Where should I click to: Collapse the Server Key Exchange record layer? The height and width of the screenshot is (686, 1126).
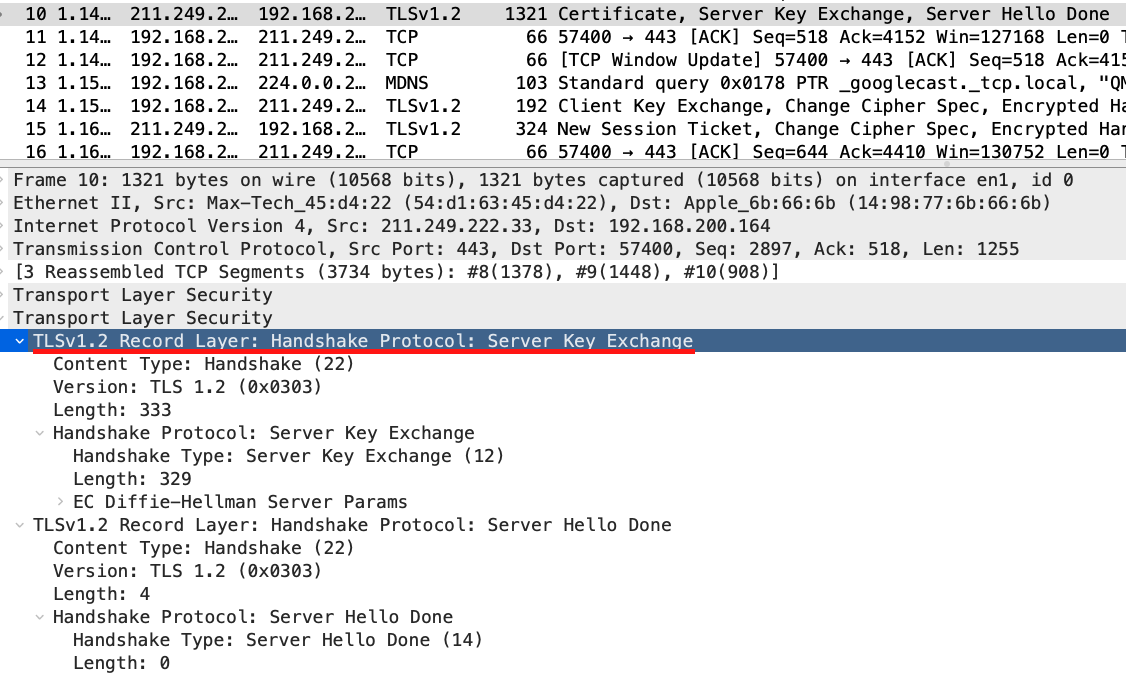pyautogui.click(x=20, y=340)
